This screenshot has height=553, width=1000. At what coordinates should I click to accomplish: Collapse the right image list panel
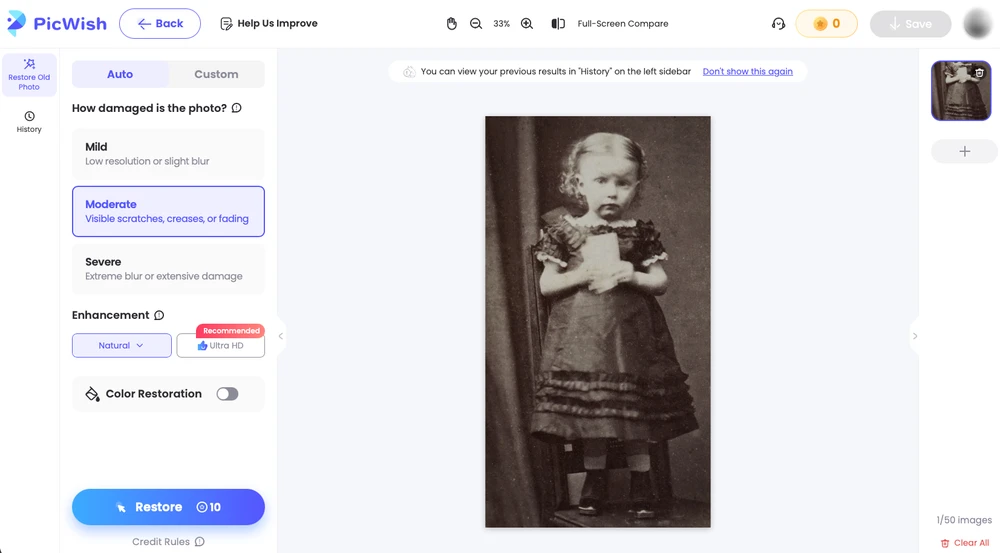point(915,335)
